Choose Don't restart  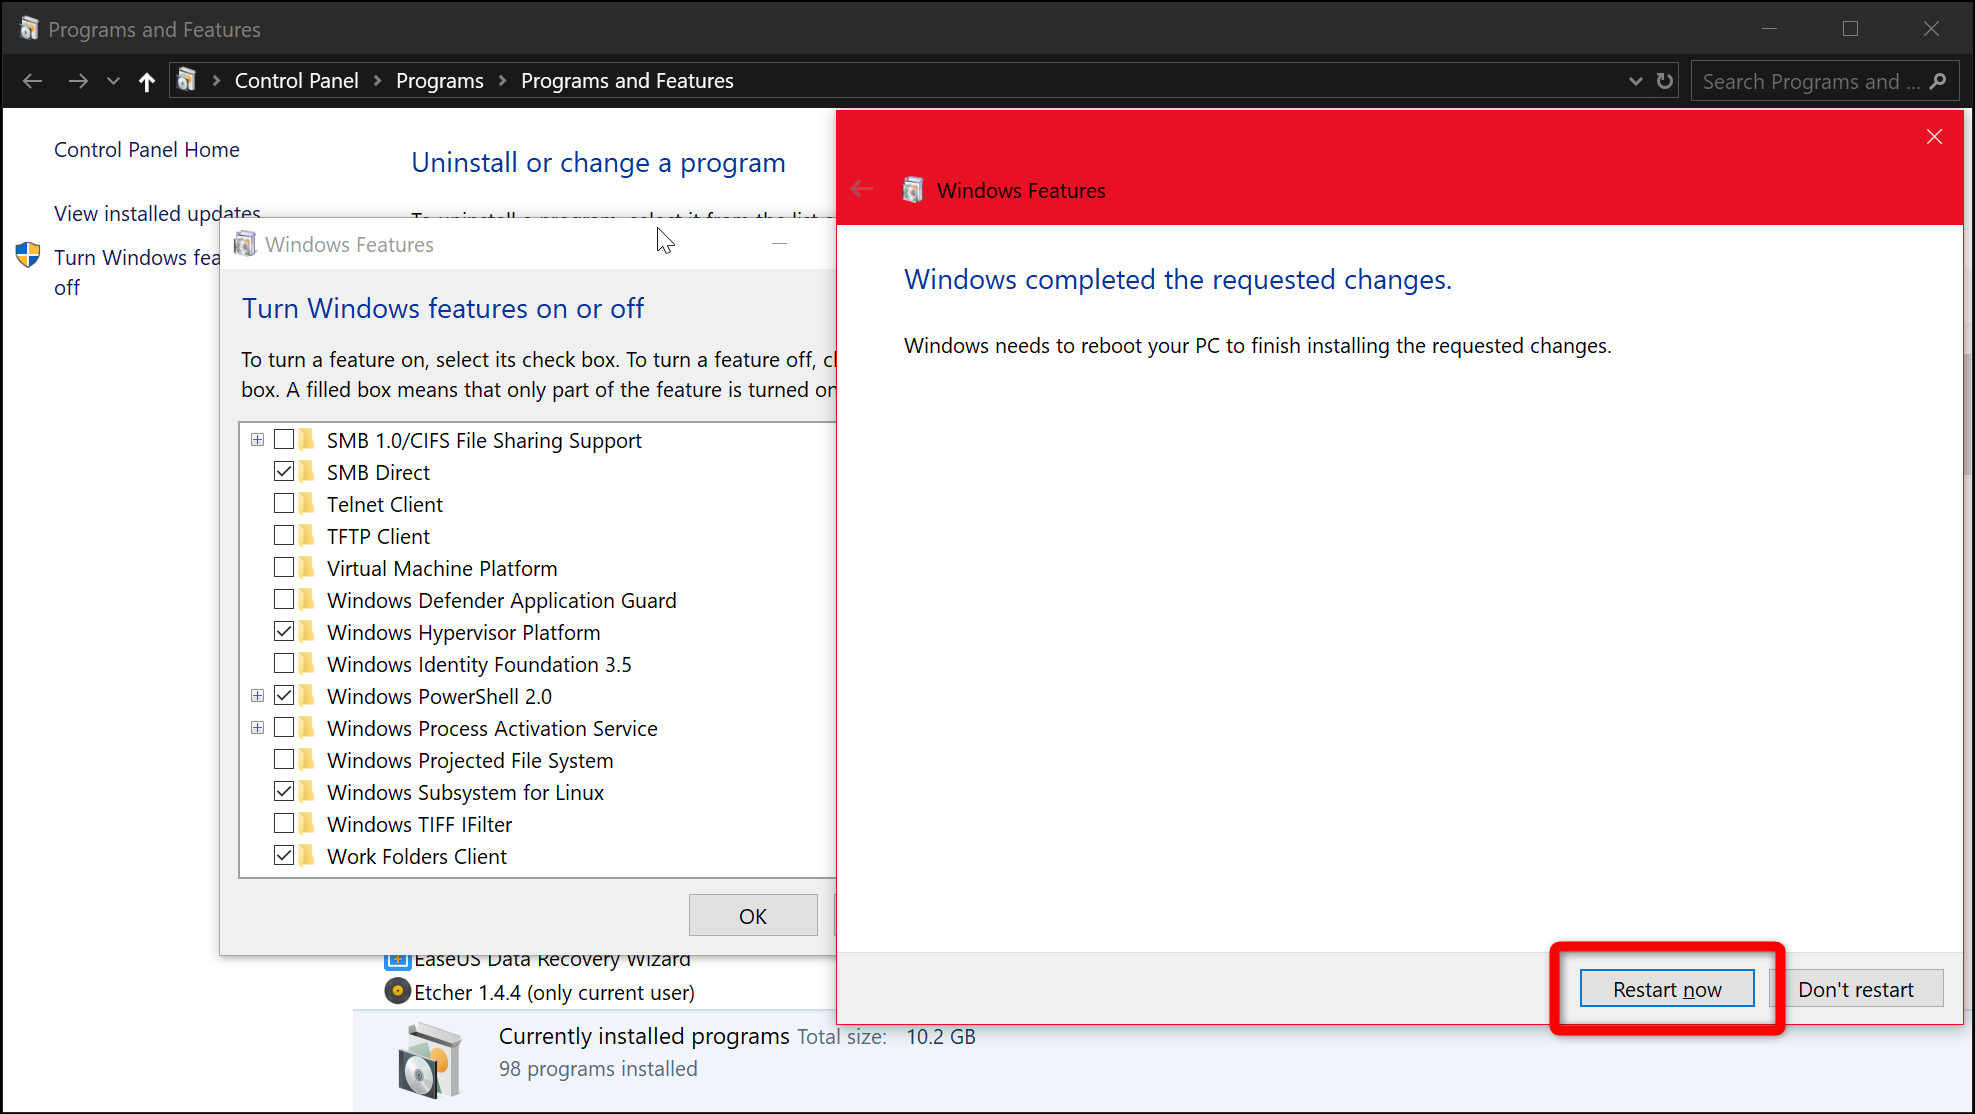(x=1855, y=989)
